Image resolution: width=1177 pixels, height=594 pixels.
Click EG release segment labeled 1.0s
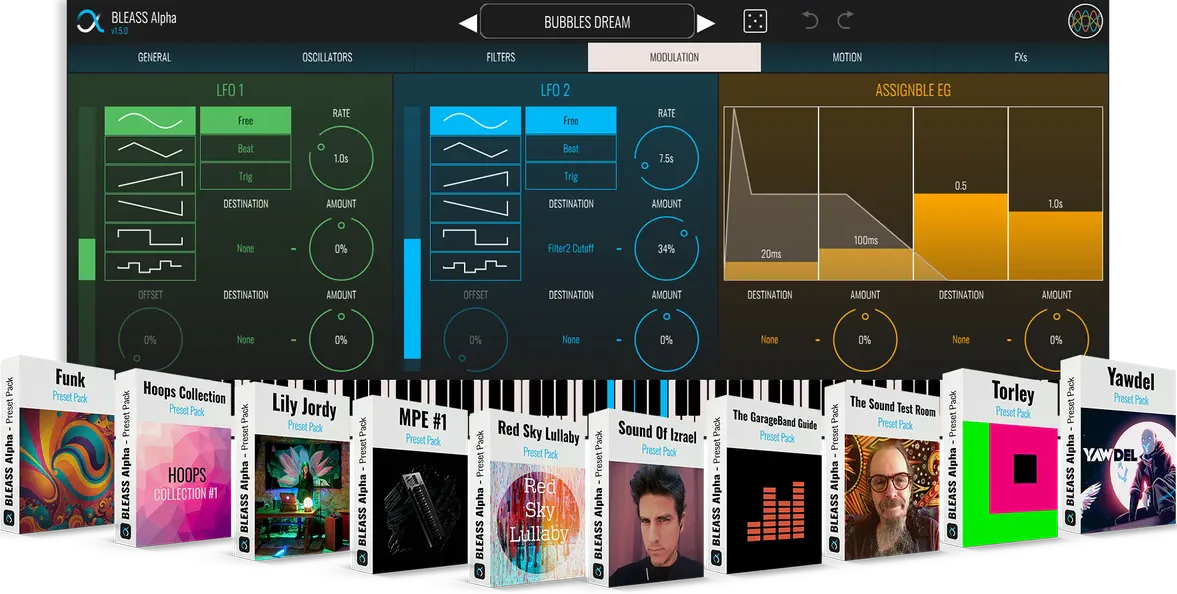(1055, 194)
